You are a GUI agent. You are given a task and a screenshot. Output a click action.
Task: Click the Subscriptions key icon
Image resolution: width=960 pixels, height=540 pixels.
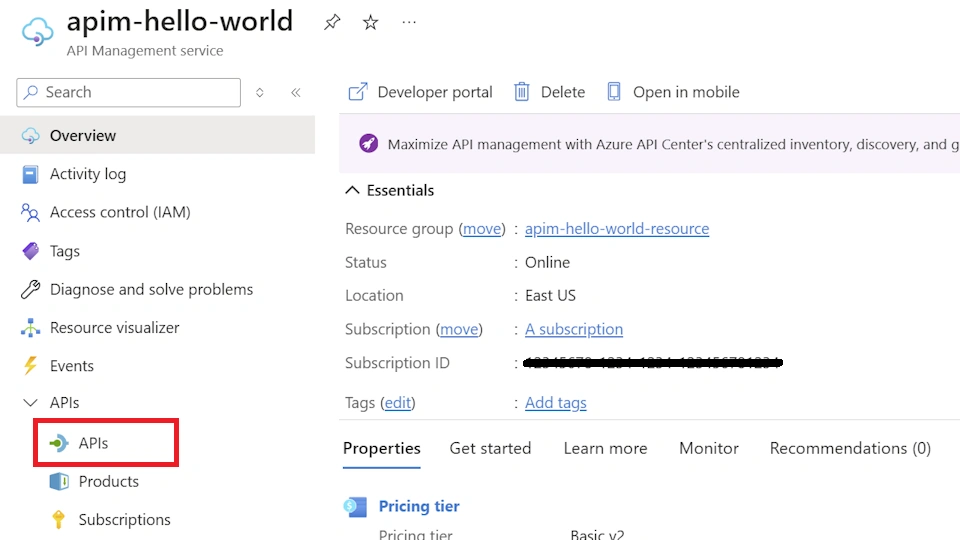(x=58, y=520)
